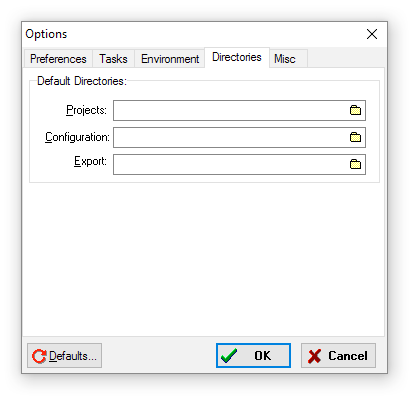Open folder browser for Configuration directory
The height and width of the screenshot is (409, 415).
355,137
